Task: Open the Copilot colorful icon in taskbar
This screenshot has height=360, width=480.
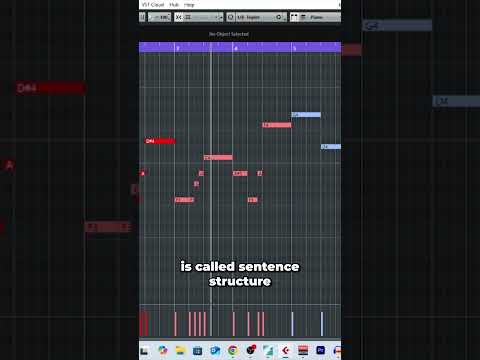Action: pyautogui.click(x=163, y=350)
